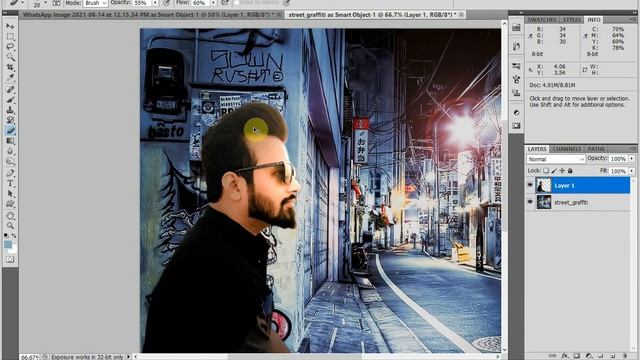640x360 pixels.
Task: Select the Magic Wand tool
Action: click(10, 57)
